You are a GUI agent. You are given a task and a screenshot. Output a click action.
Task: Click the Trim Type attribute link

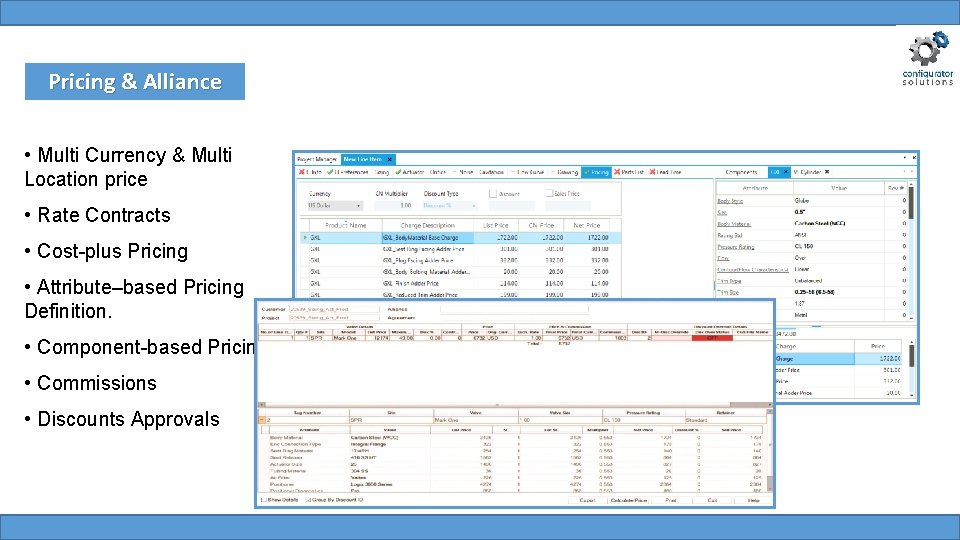(729, 281)
